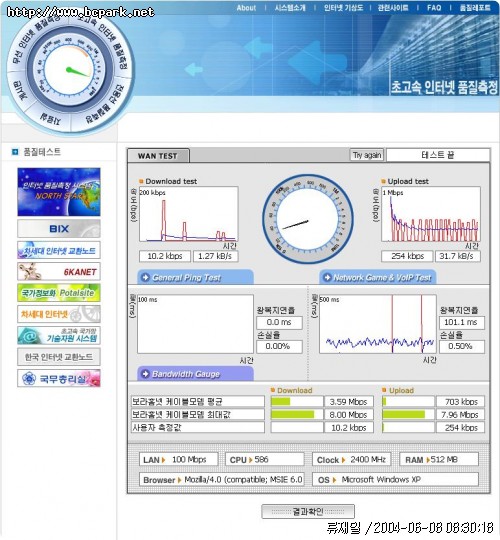Click the 품질테스트 square icon
Screen dimensions: 500x540
15,152
